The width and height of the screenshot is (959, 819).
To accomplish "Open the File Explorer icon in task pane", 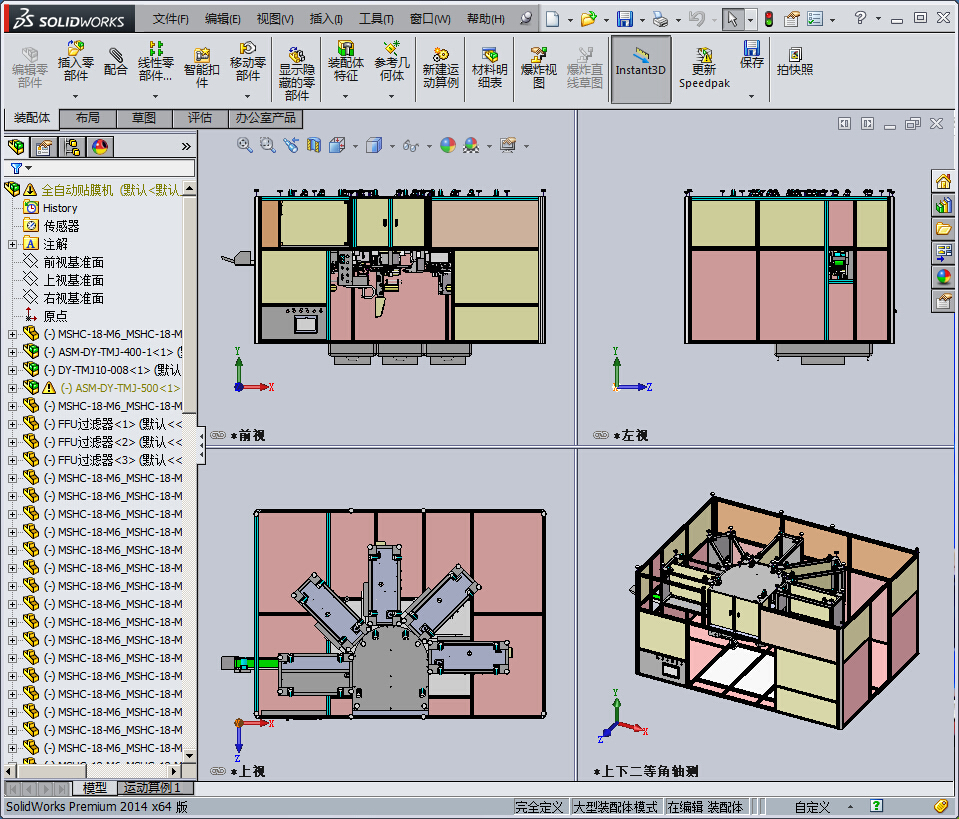I will coord(944,229).
